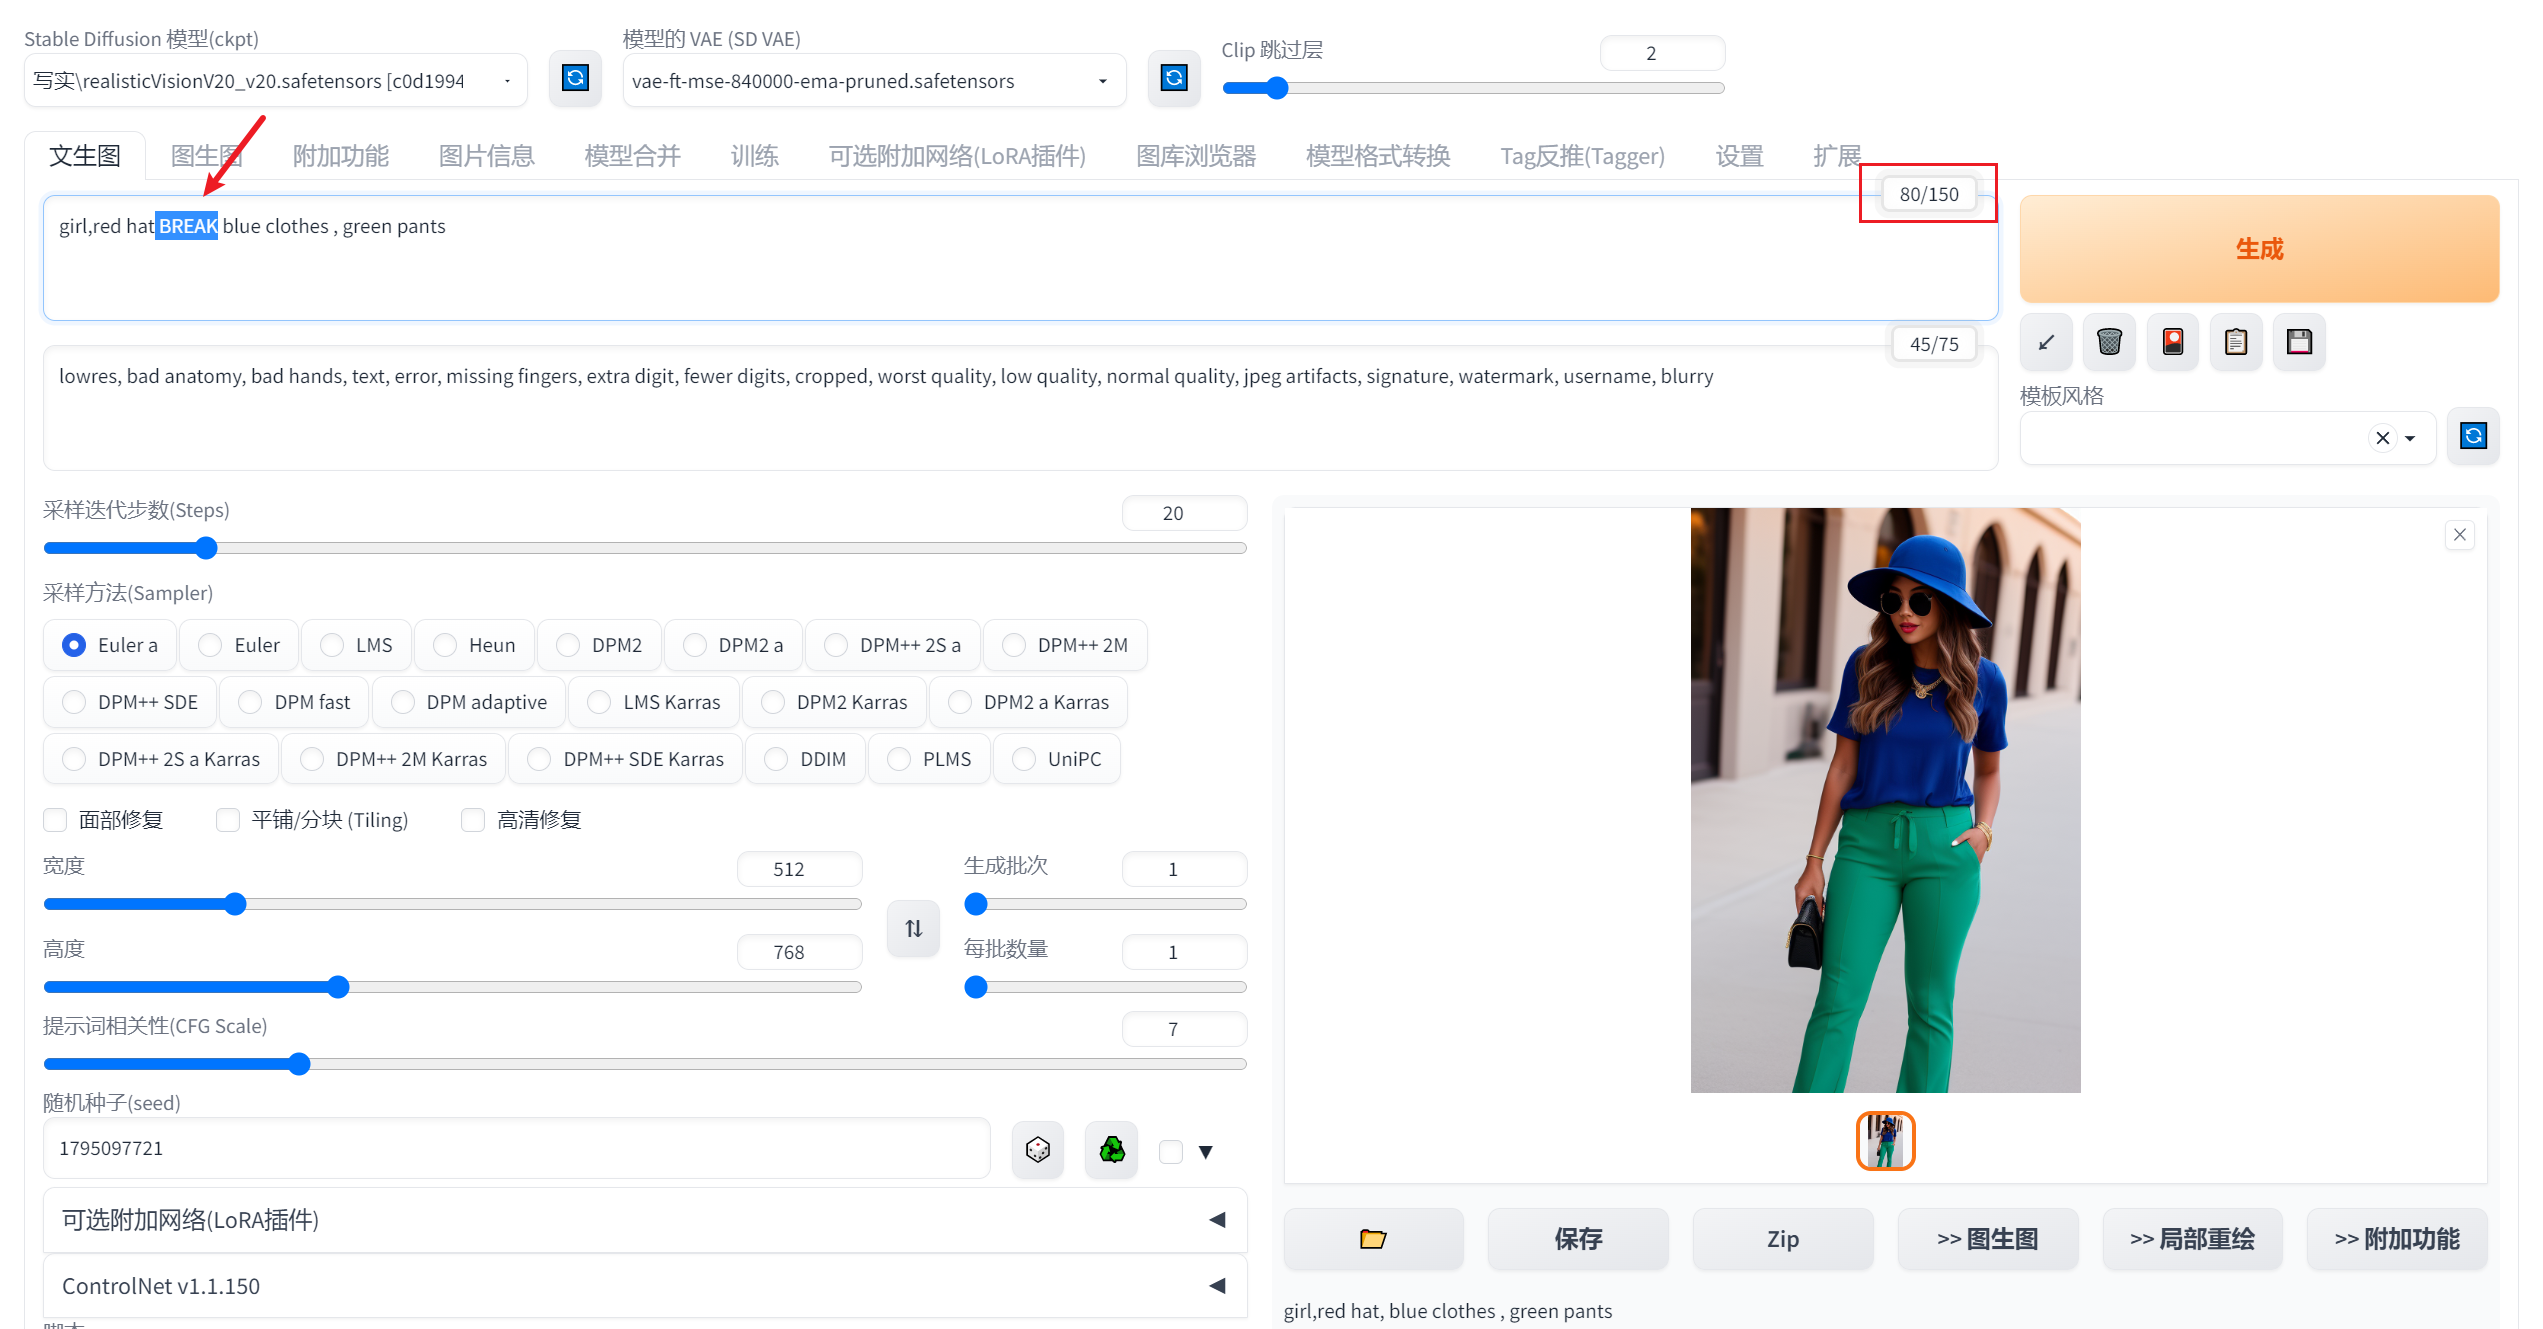Viewport: 2543px width, 1329px height.
Task: Switch to the 图片信息 tab
Action: pos(486,156)
